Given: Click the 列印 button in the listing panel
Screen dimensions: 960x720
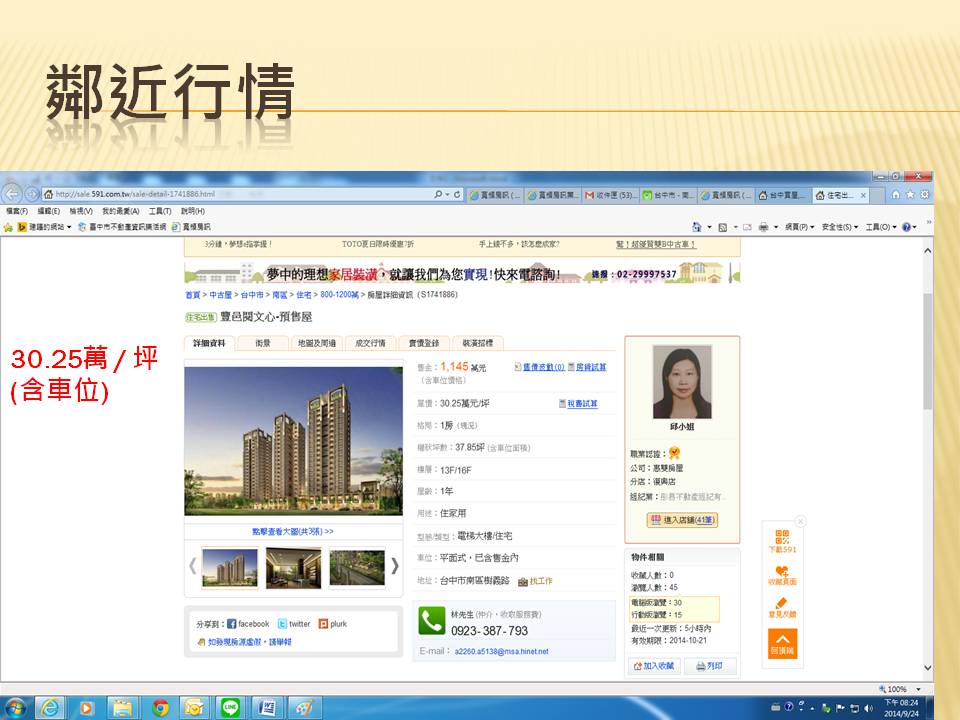Looking at the screenshot, I should (x=710, y=666).
